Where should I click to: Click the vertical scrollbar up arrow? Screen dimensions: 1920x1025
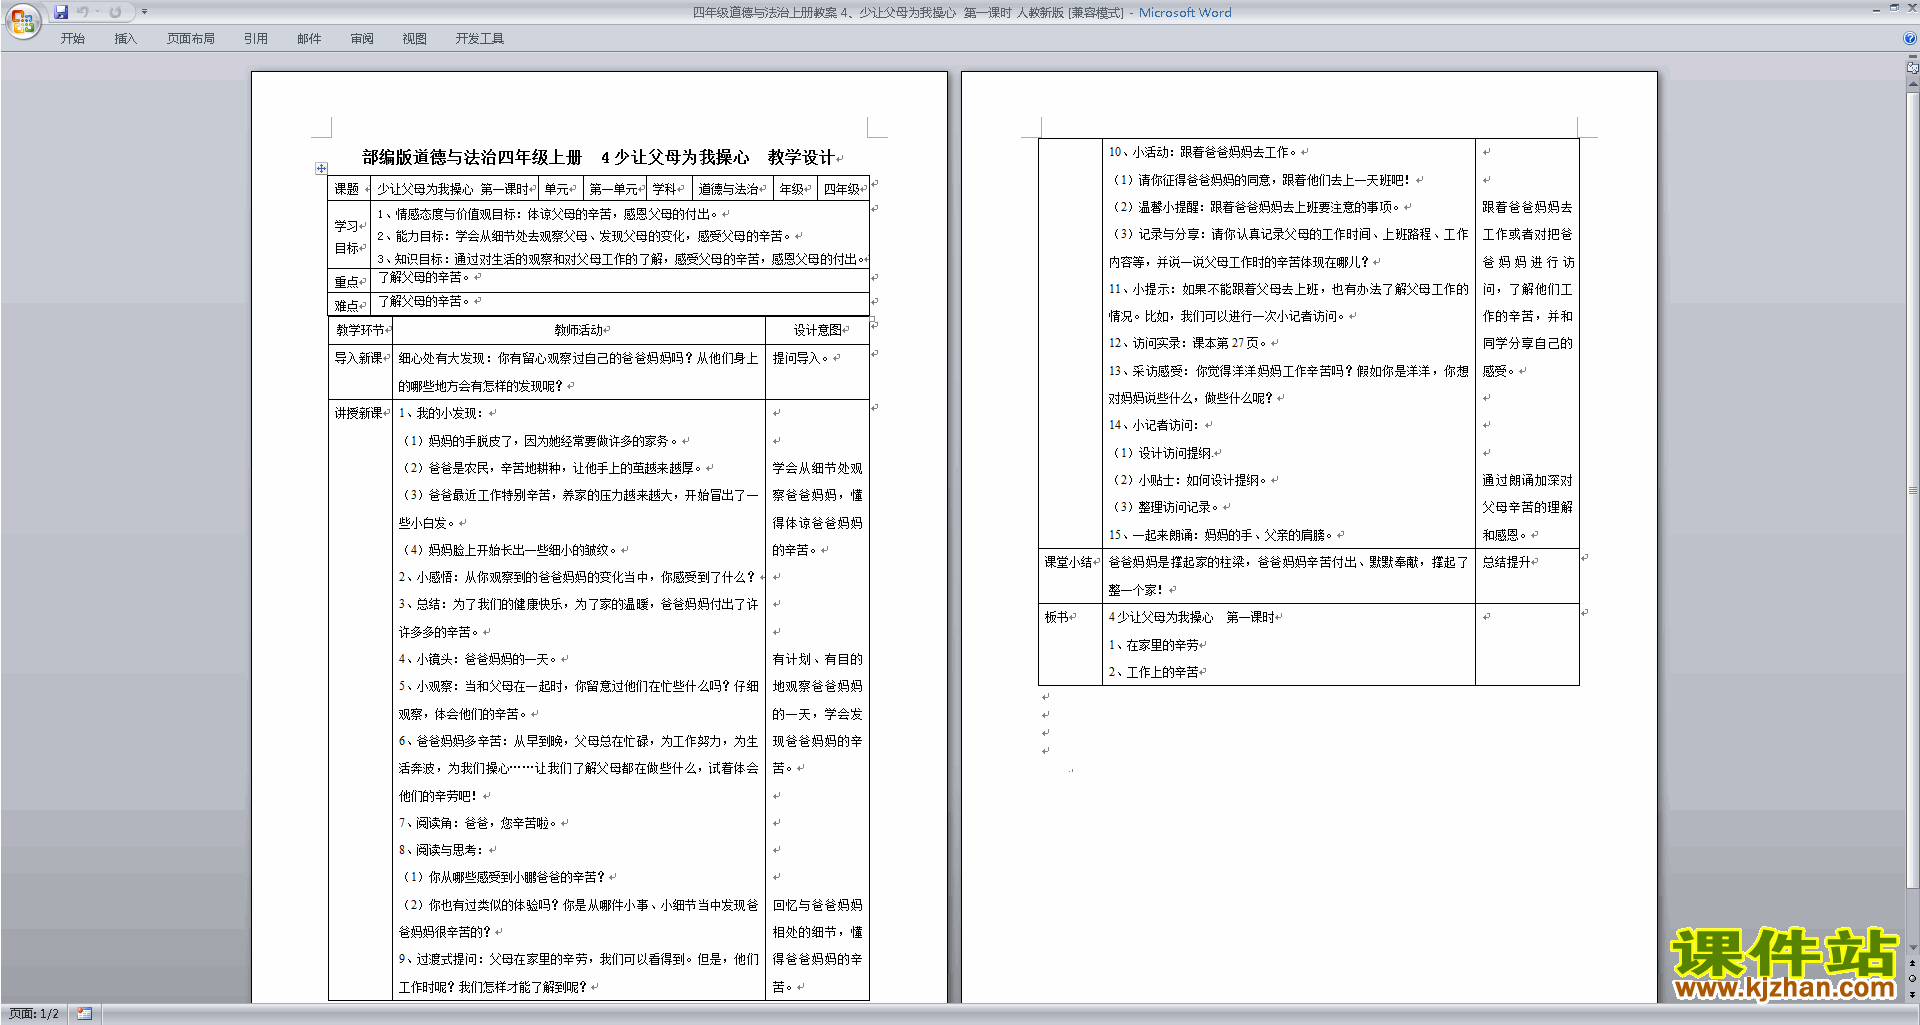pyautogui.click(x=1913, y=85)
